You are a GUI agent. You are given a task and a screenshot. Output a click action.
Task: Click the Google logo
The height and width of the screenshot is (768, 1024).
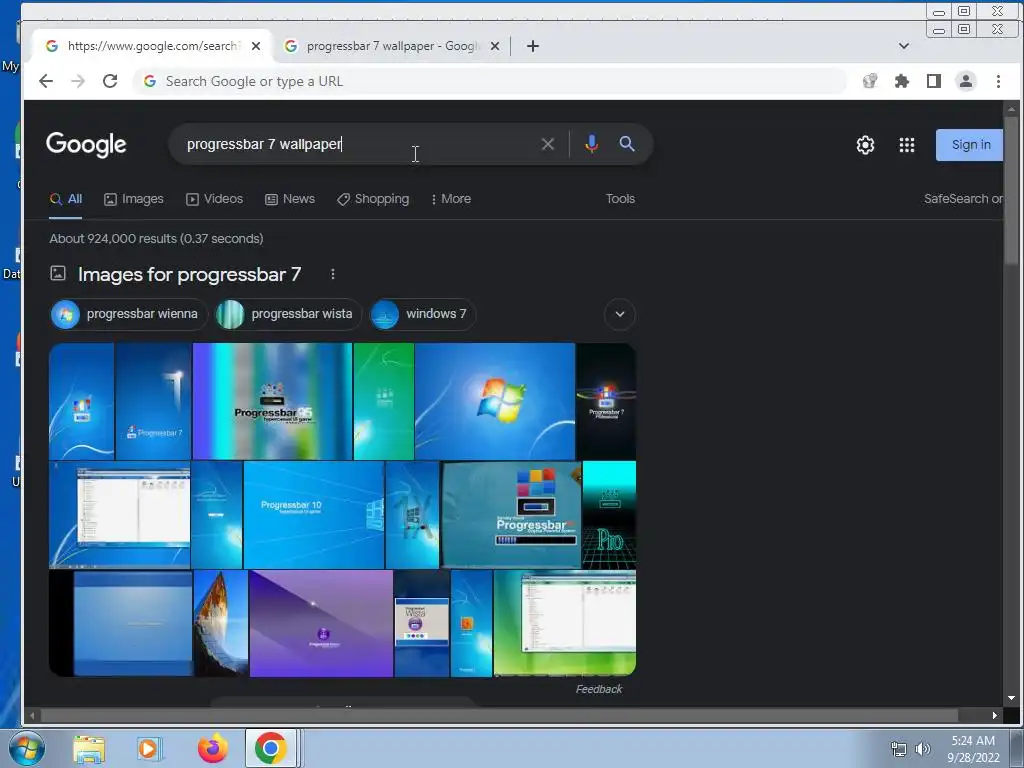86,144
